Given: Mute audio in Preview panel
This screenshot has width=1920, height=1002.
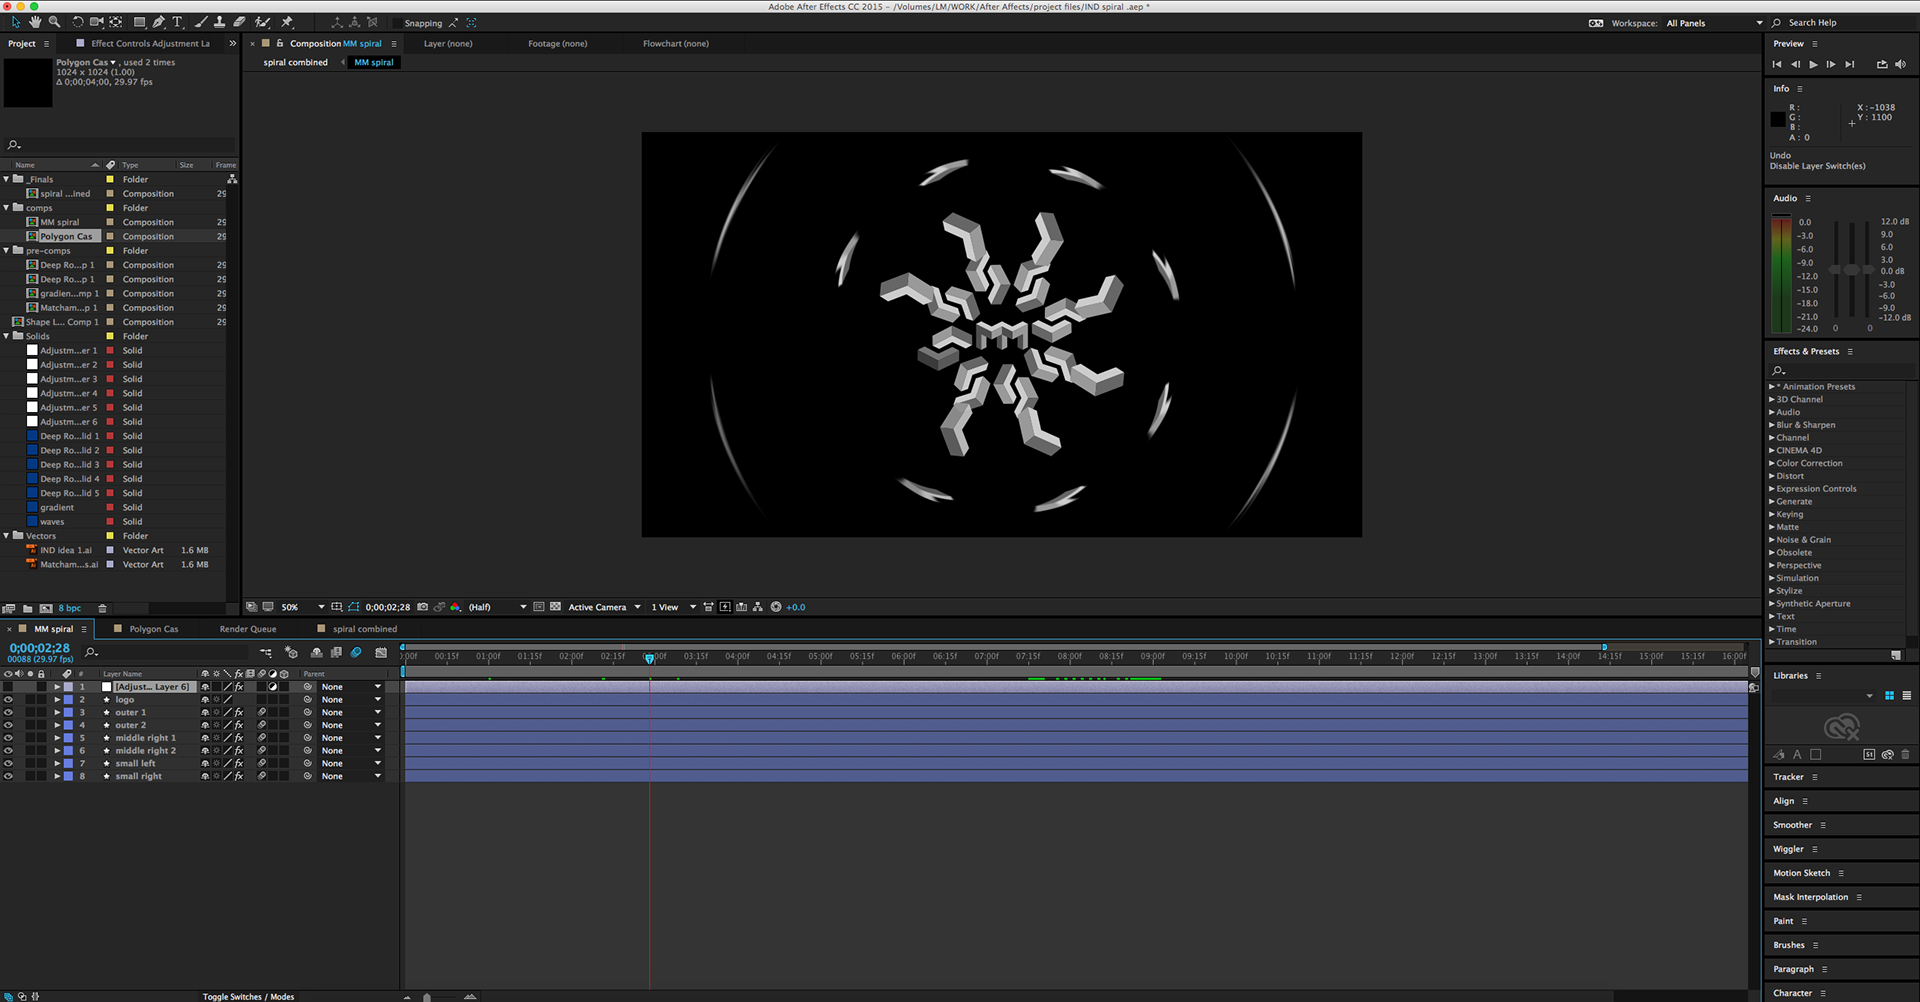Looking at the screenshot, I should (1900, 64).
